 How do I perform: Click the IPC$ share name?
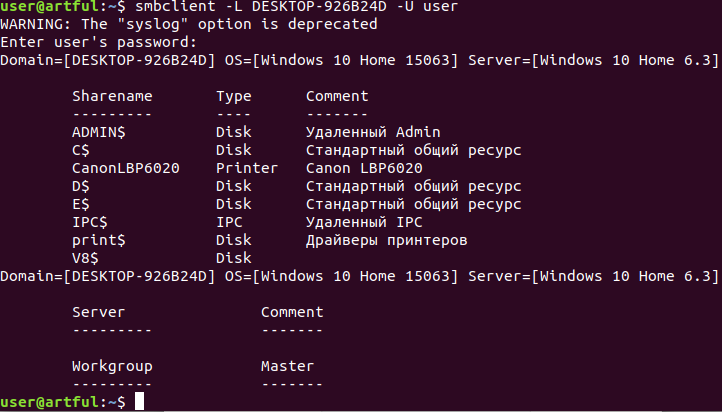click(90, 223)
